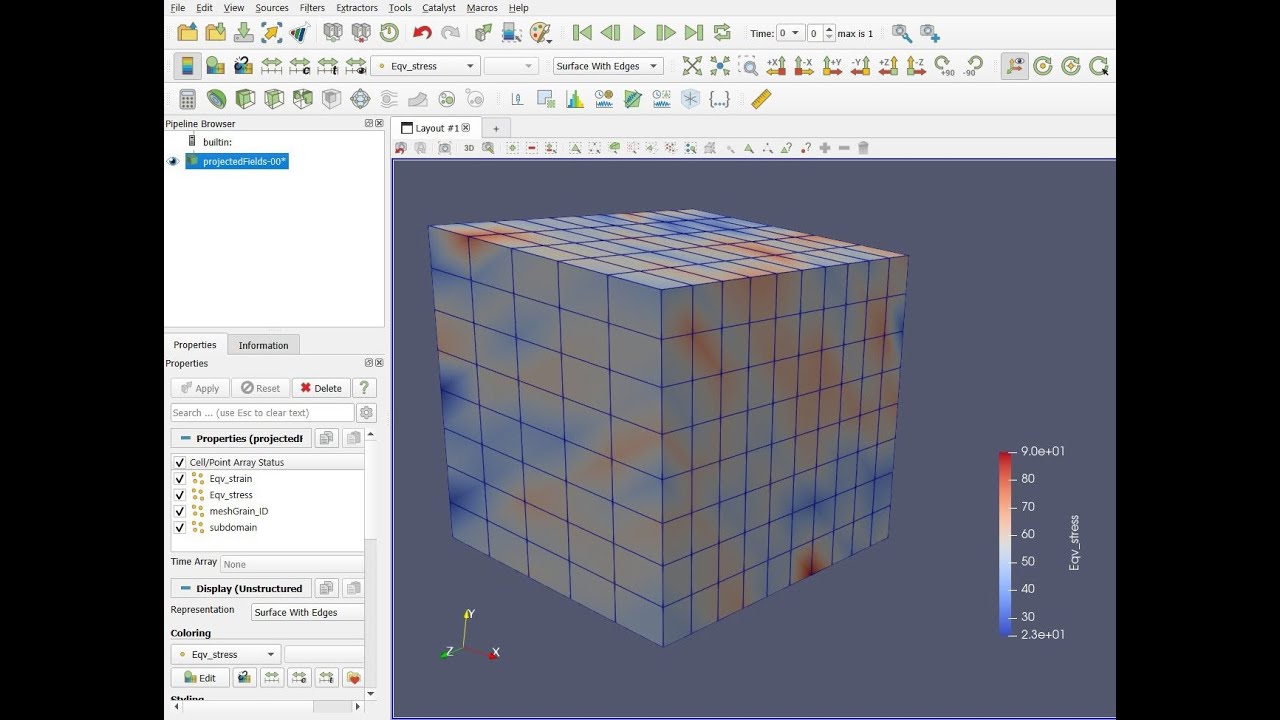Click the Connect to server icon
This screenshot has height=720, width=1280.
click(x=333, y=33)
